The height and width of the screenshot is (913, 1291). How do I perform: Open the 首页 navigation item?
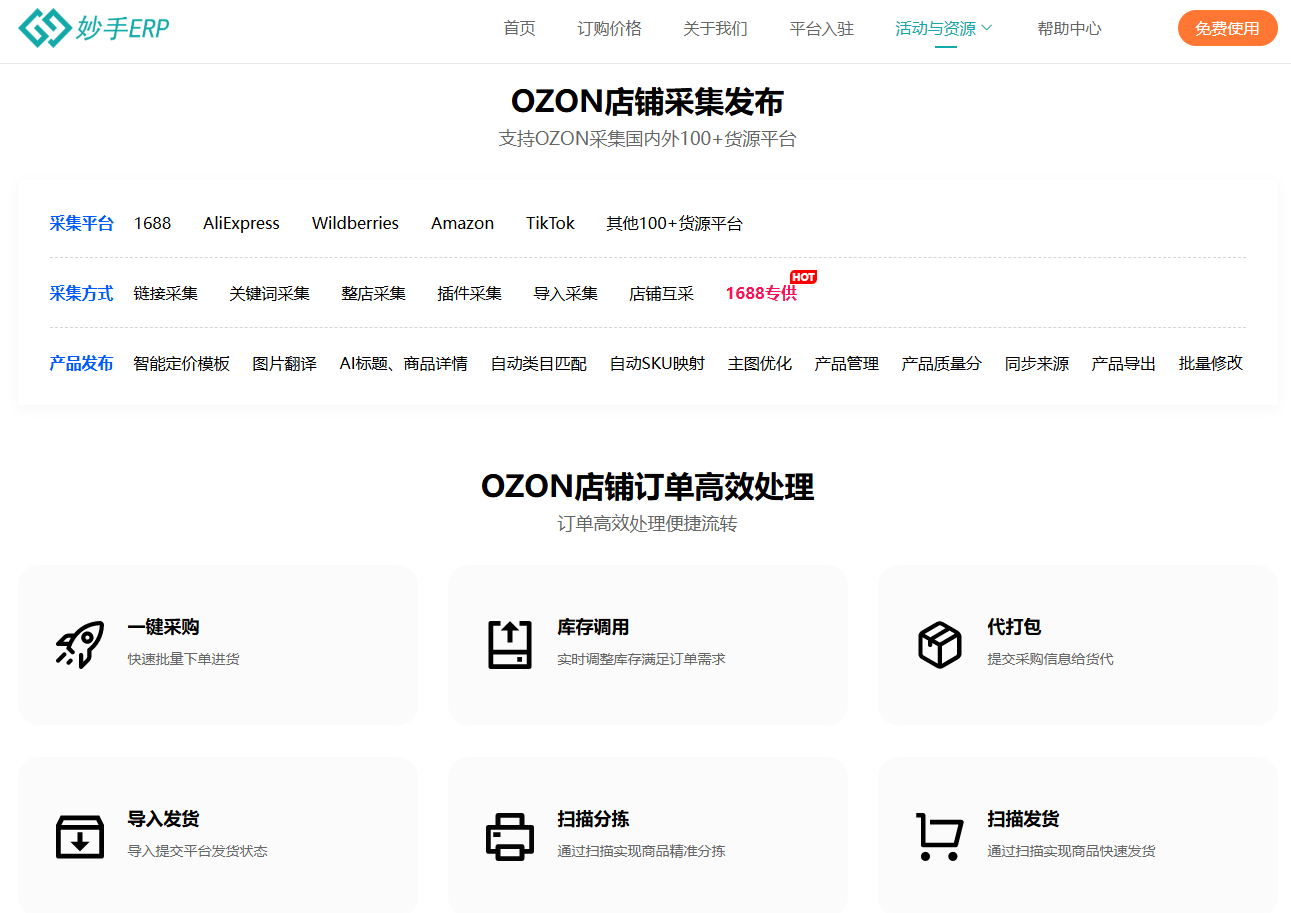pyautogui.click(x=519, y=29)
